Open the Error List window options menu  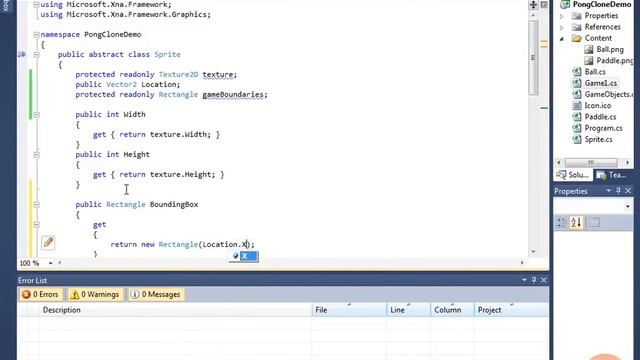[524, 280]
